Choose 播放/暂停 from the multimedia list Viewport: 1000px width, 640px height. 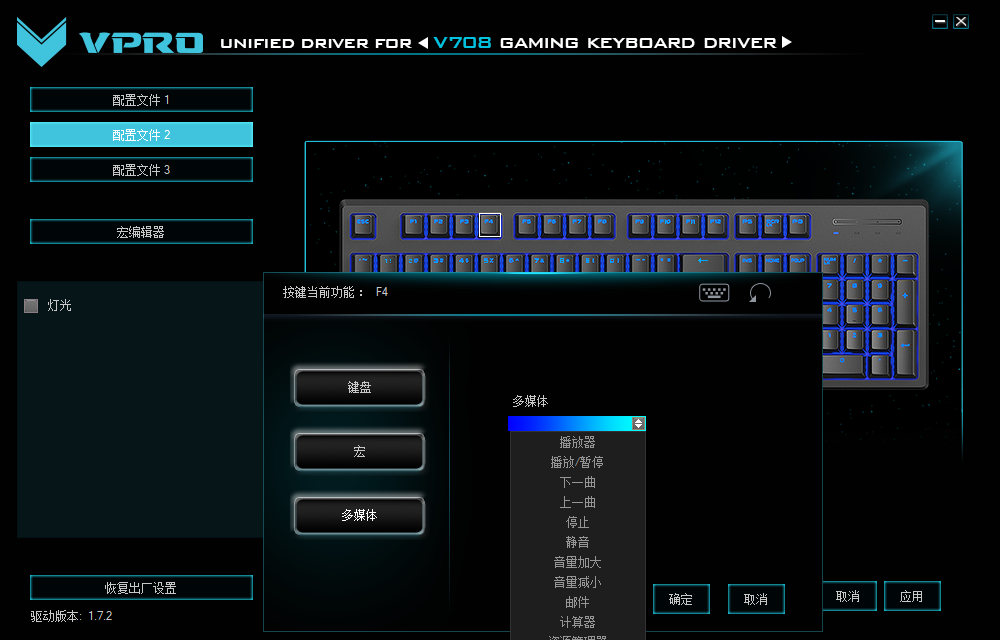coord(577,462)
